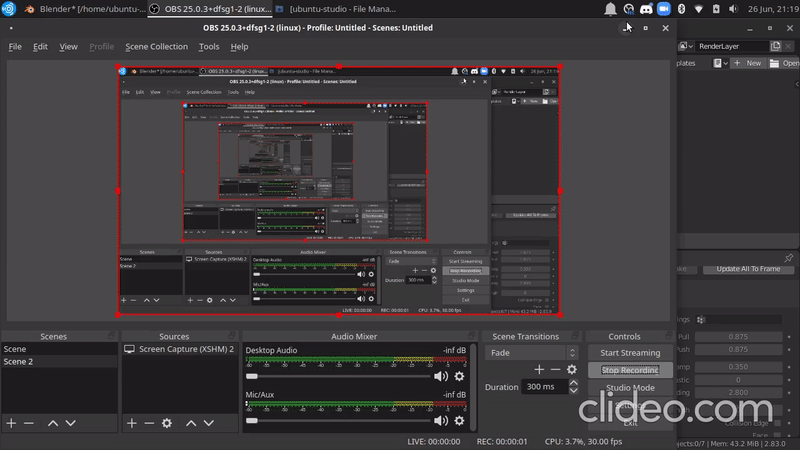
Task: Mute the Desktop Audio speaker icon
Action: point(441,376)
